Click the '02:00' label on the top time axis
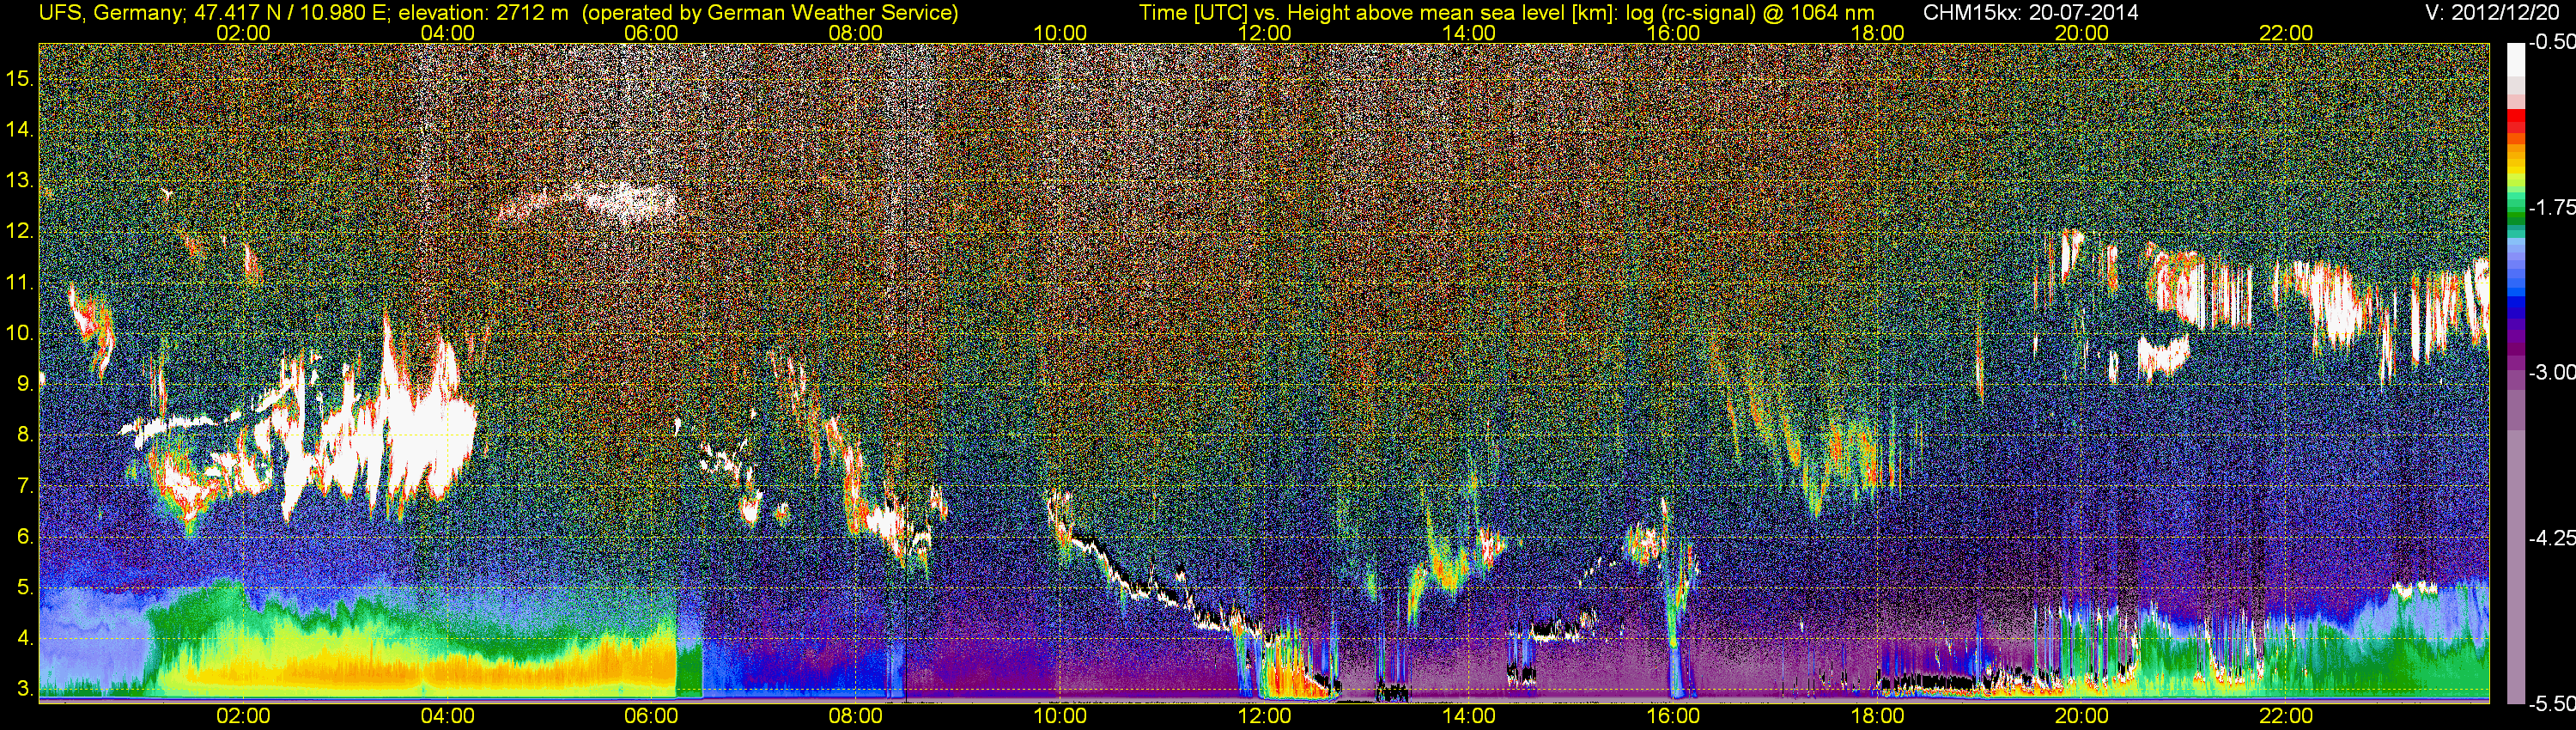Screen dimensions: 2576x730 (x=243, y=33)
